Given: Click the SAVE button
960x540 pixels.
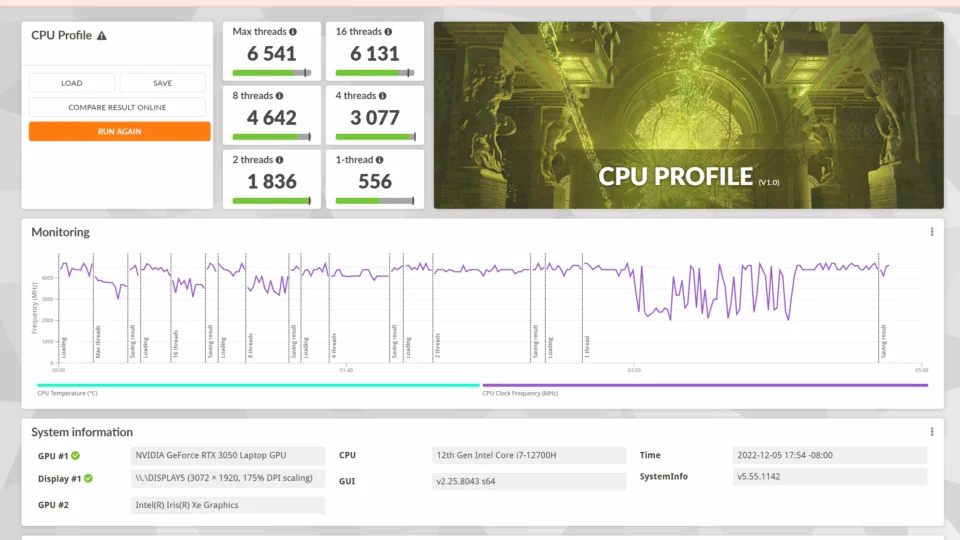Looking at the screenshot, I should (x=162, y=83).
